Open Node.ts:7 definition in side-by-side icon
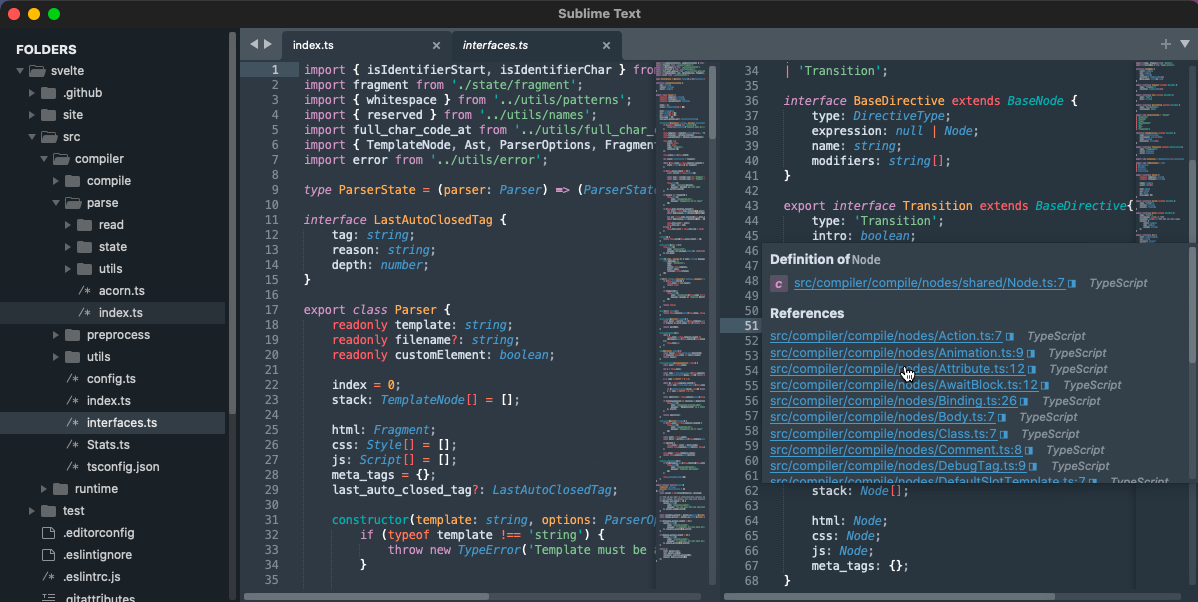Screen dimensions: 1198x602 (x=1072, y=283)
